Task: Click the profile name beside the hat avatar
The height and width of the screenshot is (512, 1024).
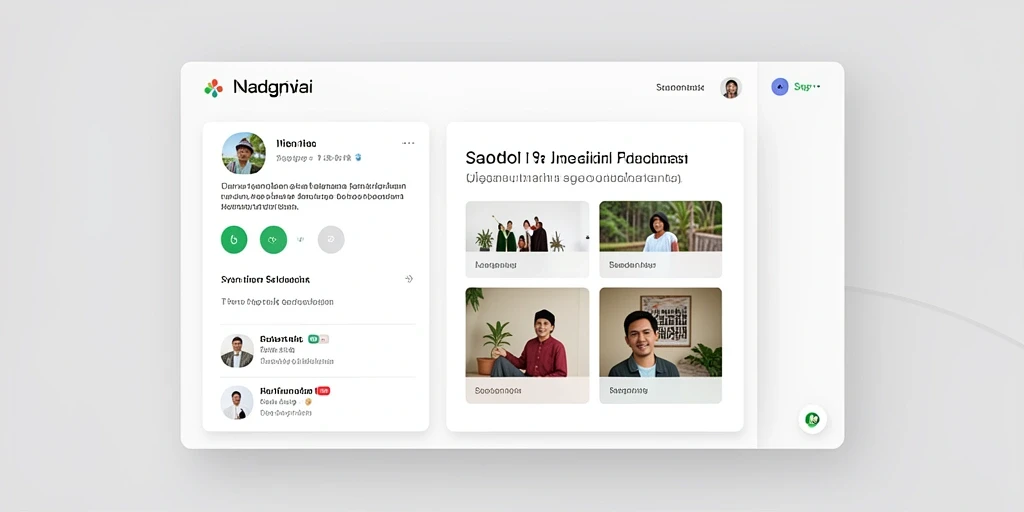Action: tap(296, 143)
